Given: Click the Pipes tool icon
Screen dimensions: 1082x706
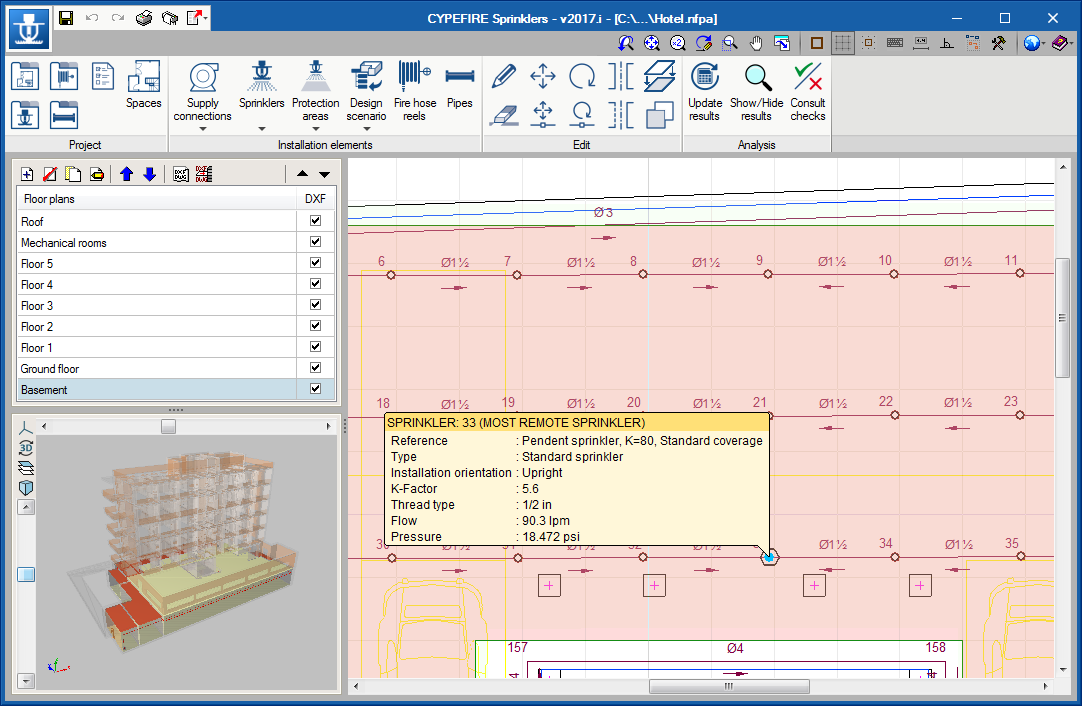Looking at the screenshot, I should pyautogui.click(x=459, y=78).
